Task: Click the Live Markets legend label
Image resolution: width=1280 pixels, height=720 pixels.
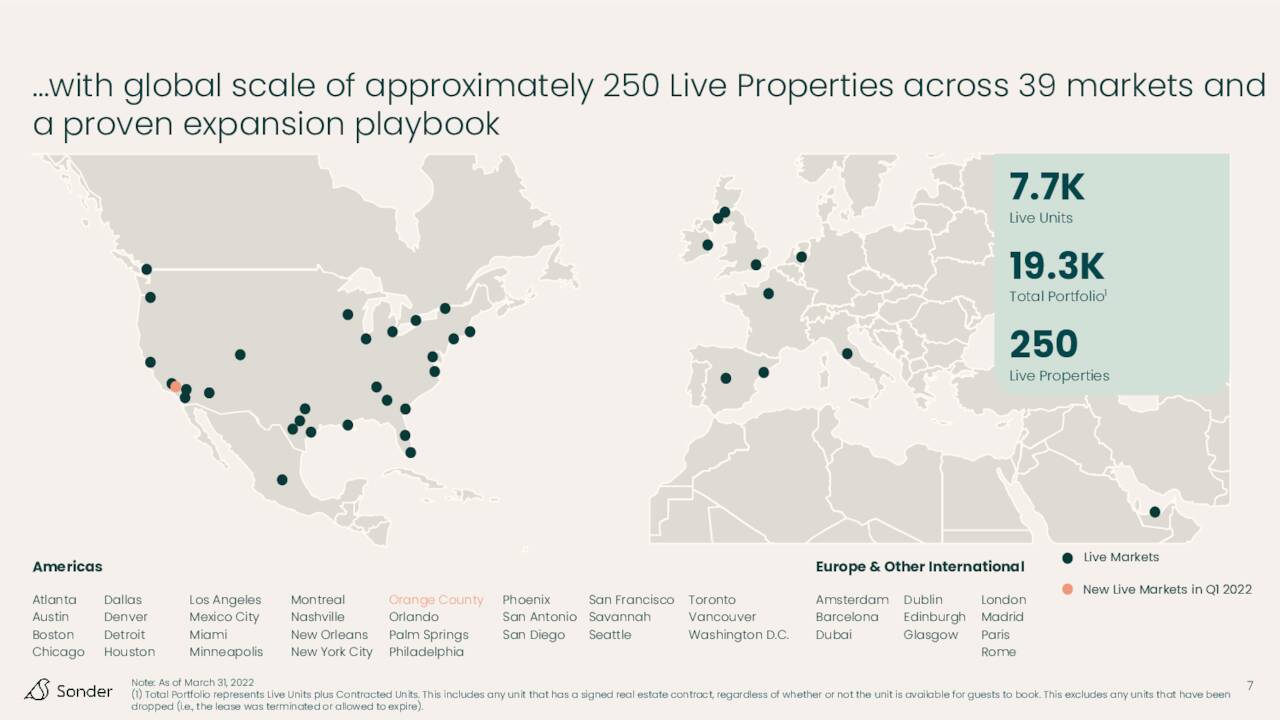Action: tap(1121, 557)
